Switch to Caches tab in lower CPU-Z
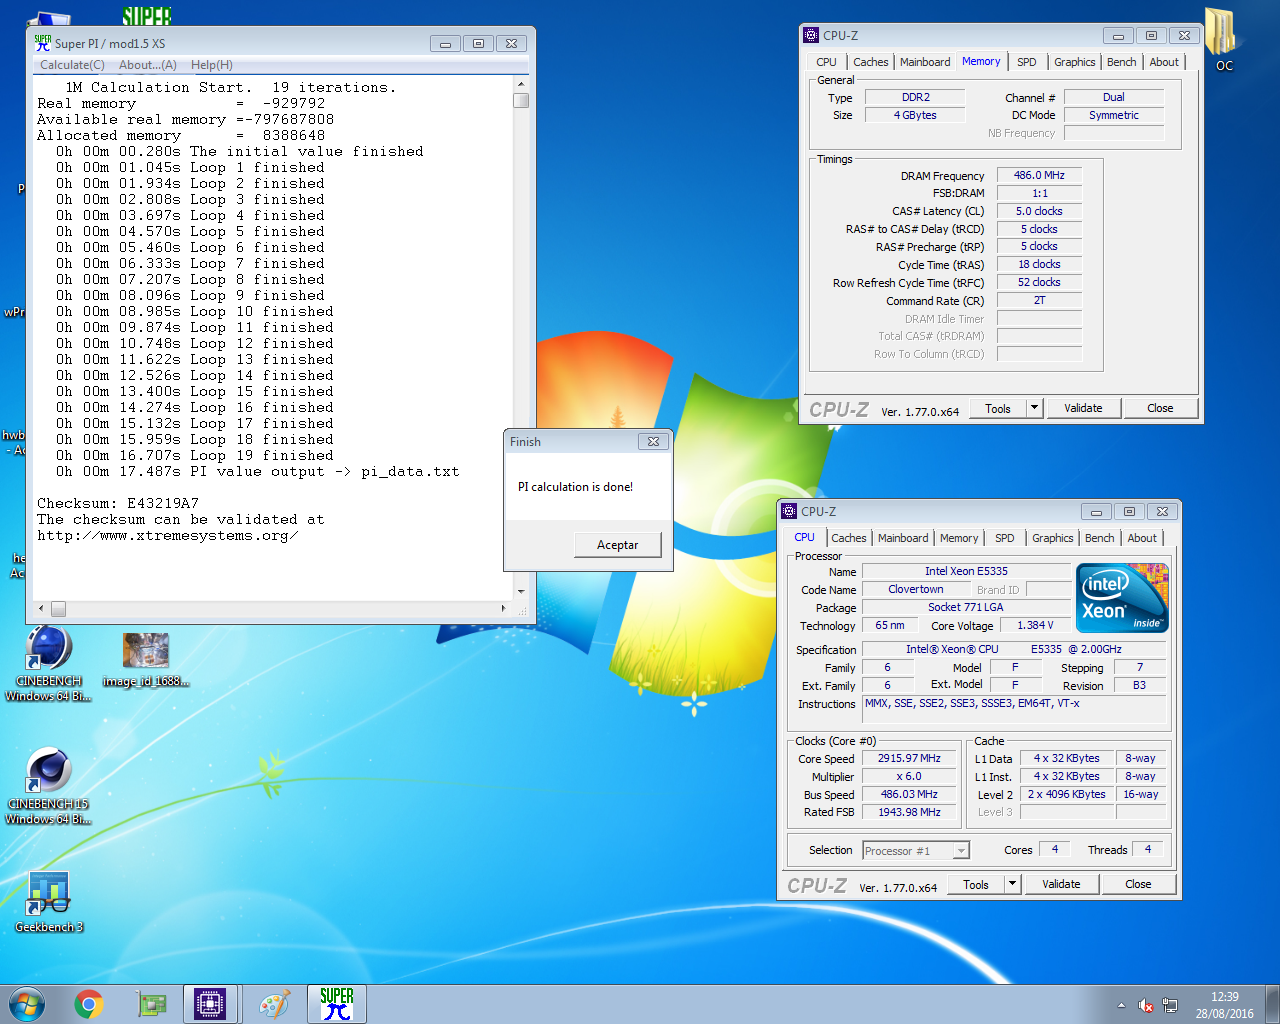Viewport: 1280px width, 1024px height. point(849,538)
